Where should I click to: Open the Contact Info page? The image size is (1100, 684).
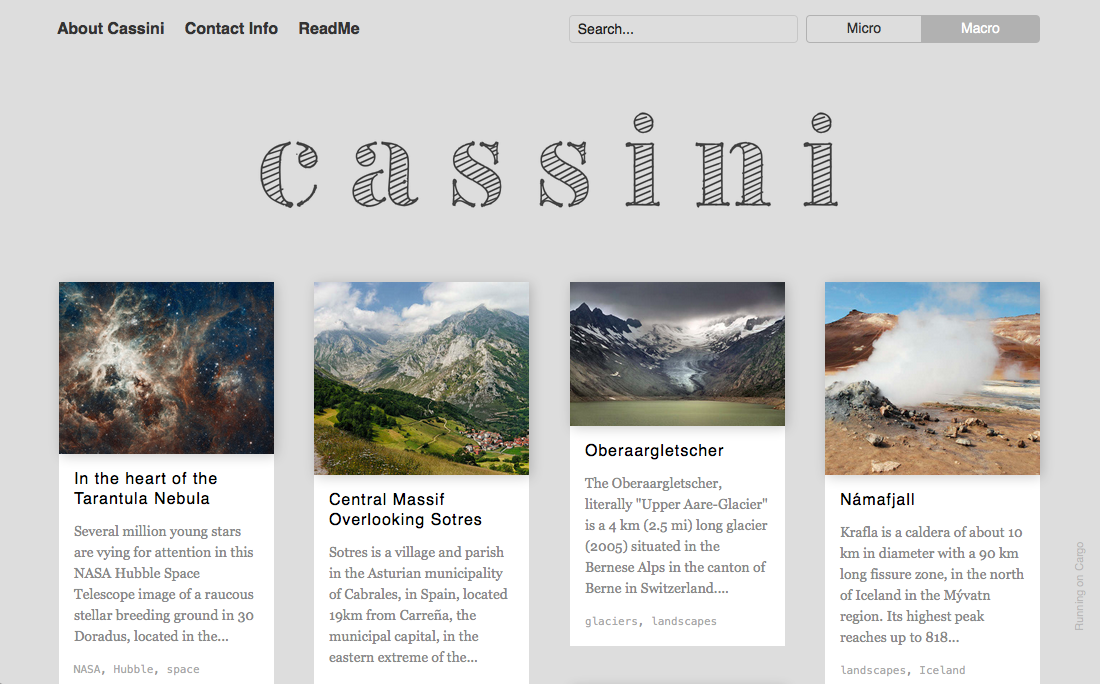coord(231,29)
